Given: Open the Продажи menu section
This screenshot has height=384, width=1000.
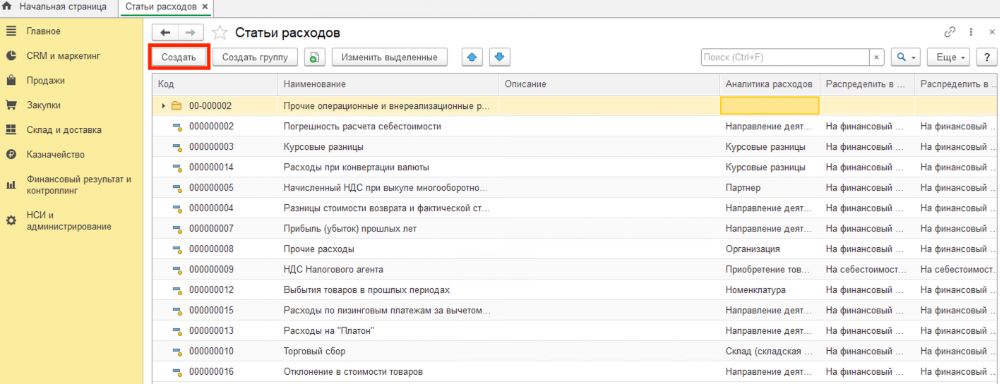Looking at the screenshot, I should (x=45, y=80).
